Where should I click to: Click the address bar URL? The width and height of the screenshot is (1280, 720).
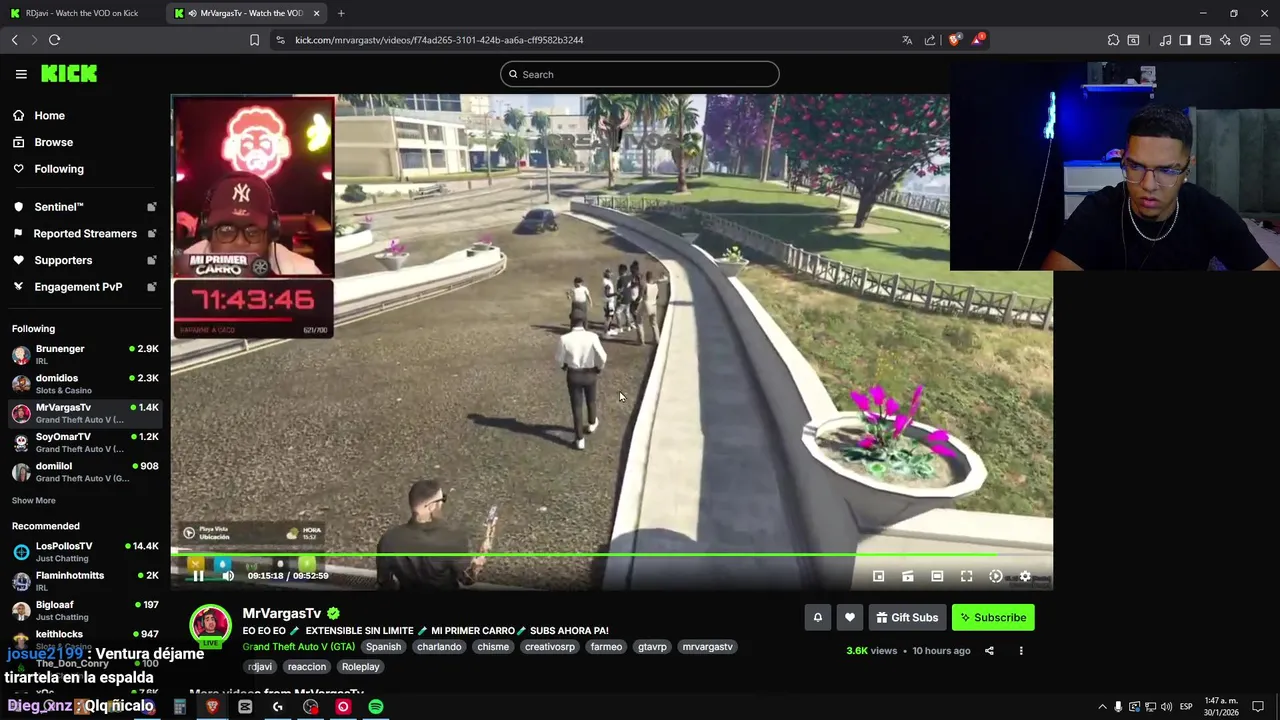pos(439,40)
